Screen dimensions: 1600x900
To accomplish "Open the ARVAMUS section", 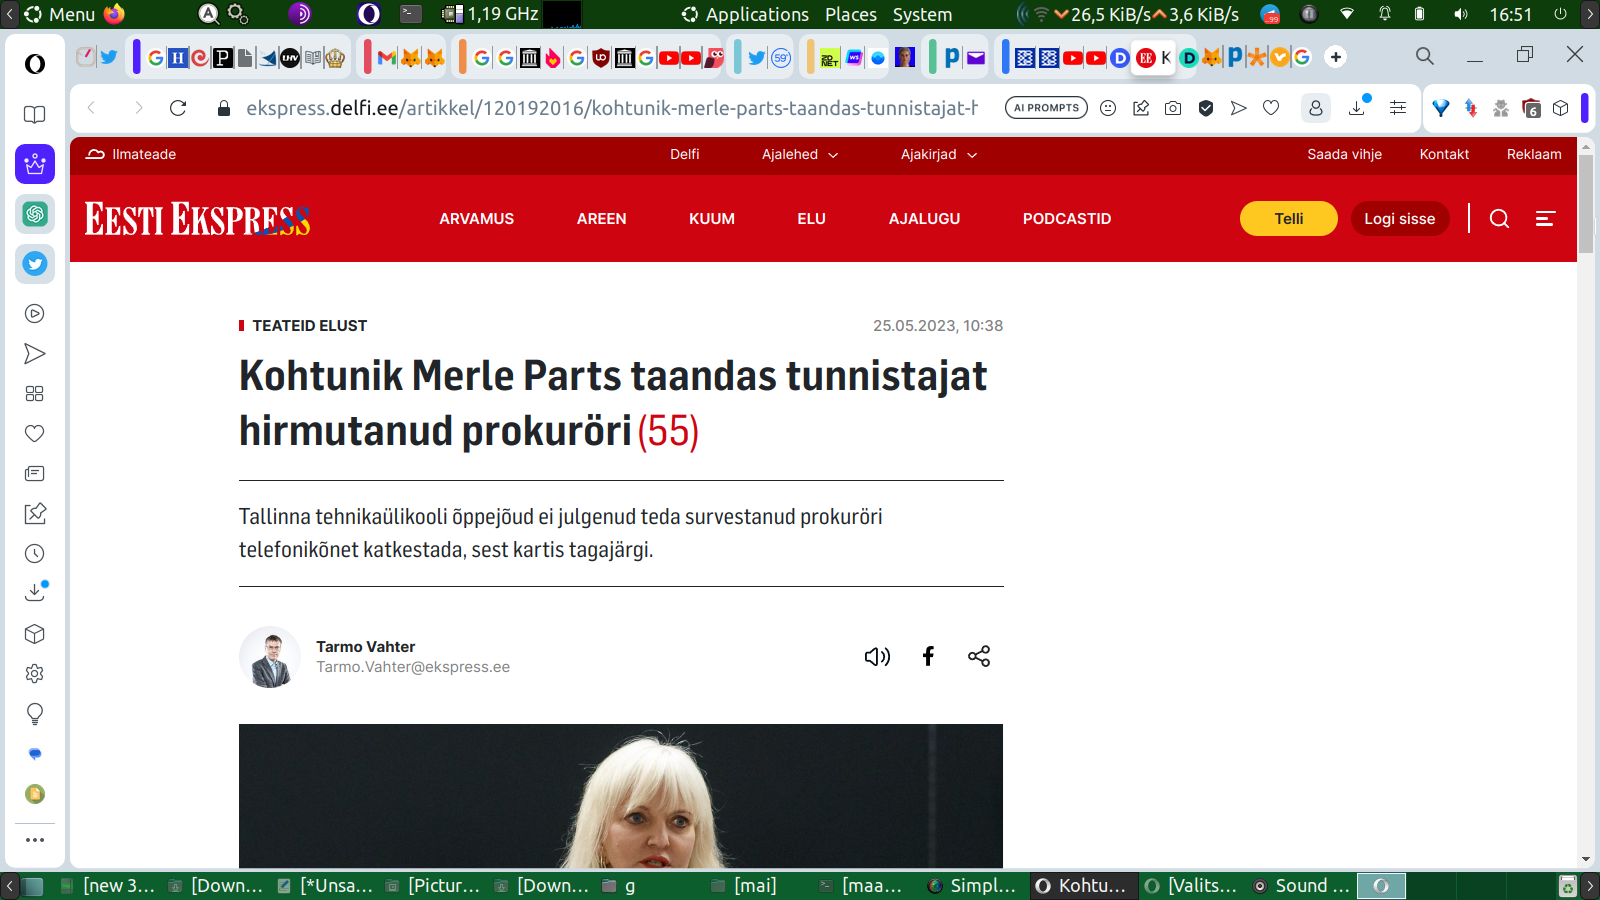I will [477, 219].
